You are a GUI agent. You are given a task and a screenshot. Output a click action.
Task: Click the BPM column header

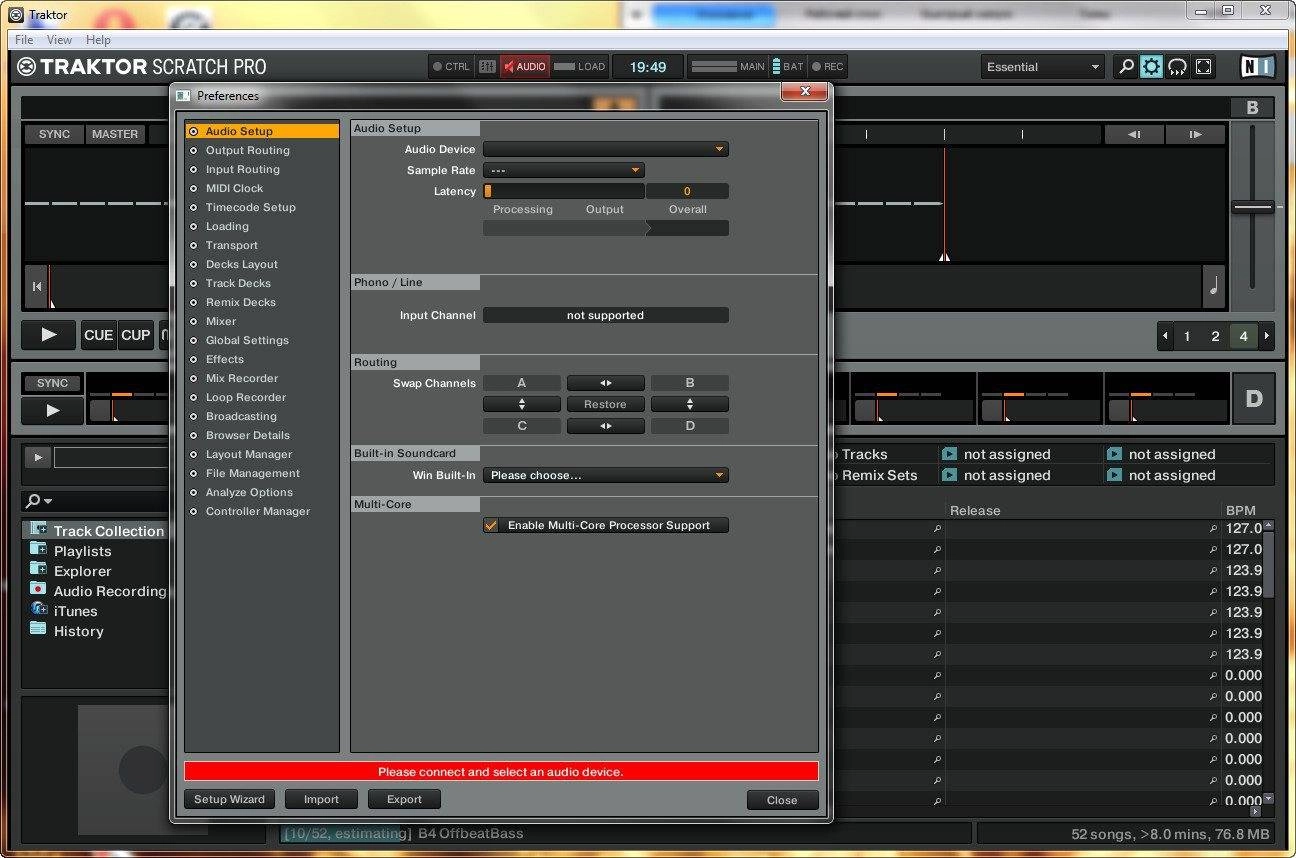click(1240, 510)
